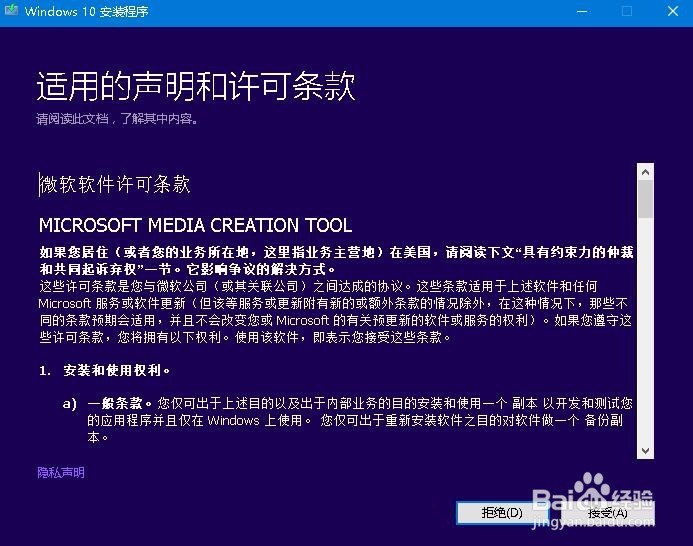
Task: Click the Windows 10 setup title bar icon
Action: pos(11,10)
